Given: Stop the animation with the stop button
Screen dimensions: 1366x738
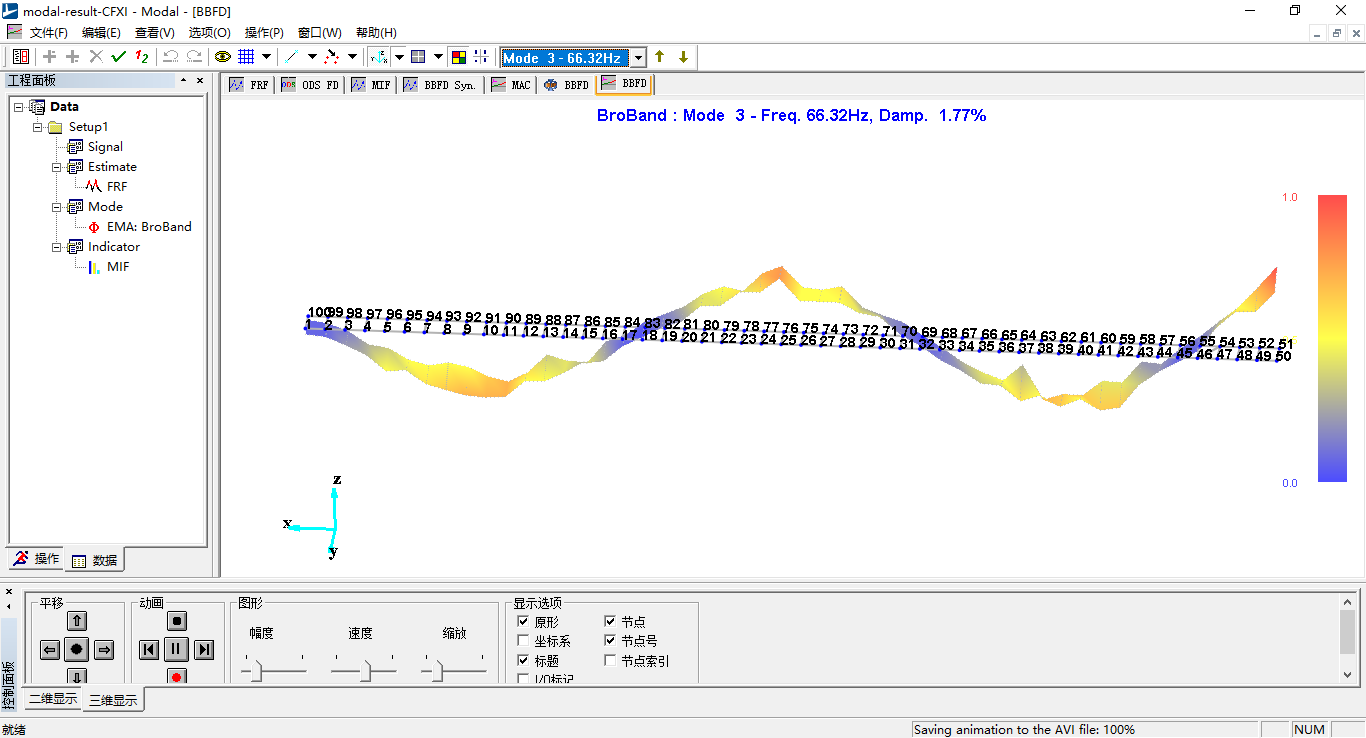Looking at the screenshot, I should (x=176, y=621).
